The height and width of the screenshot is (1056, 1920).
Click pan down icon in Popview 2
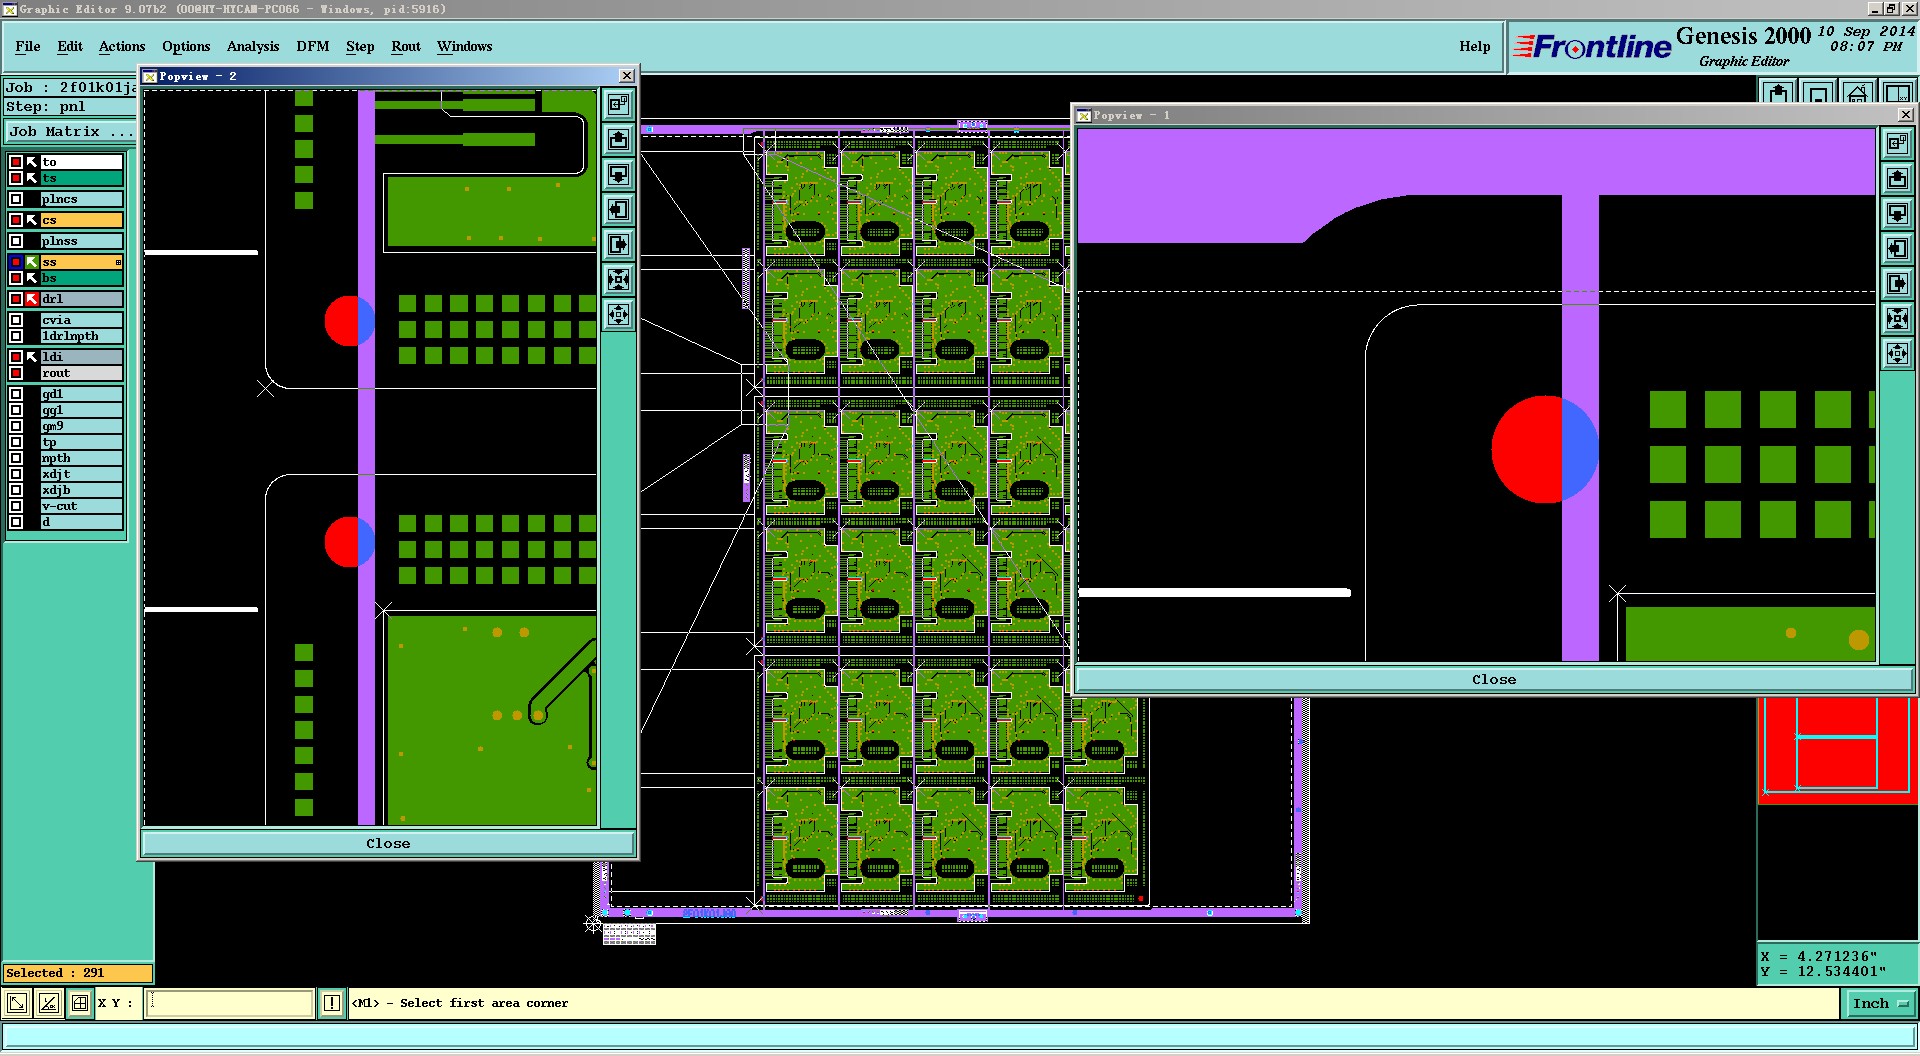tap(619, 175)
